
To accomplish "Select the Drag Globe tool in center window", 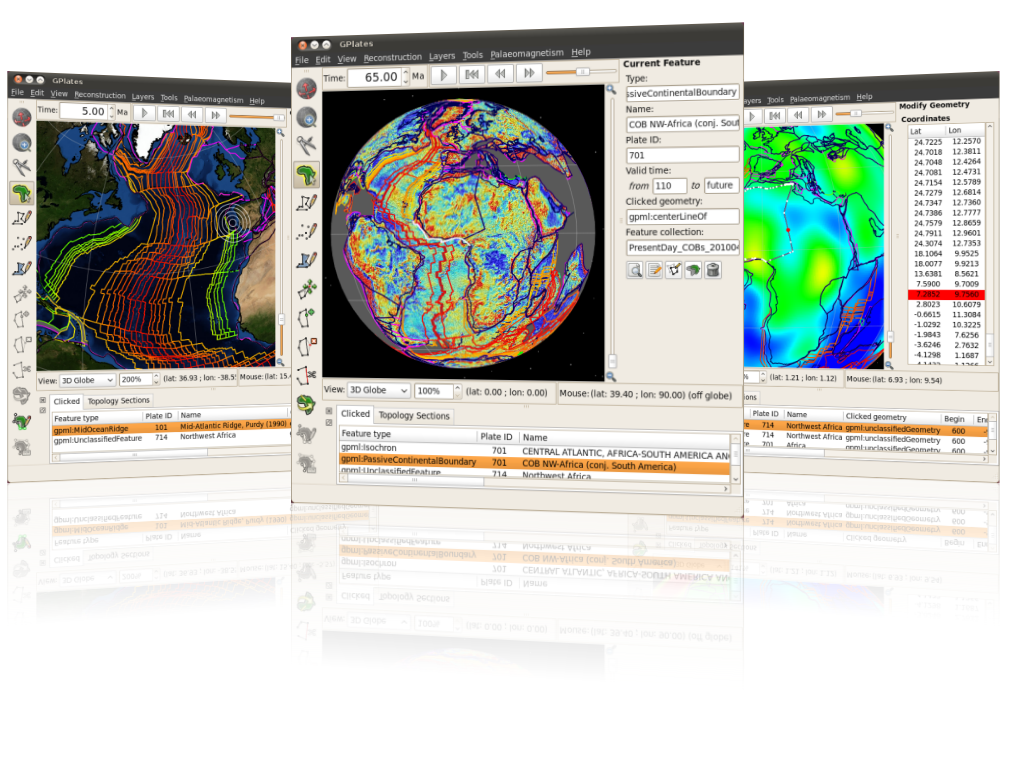I will [x=306, y=88].
